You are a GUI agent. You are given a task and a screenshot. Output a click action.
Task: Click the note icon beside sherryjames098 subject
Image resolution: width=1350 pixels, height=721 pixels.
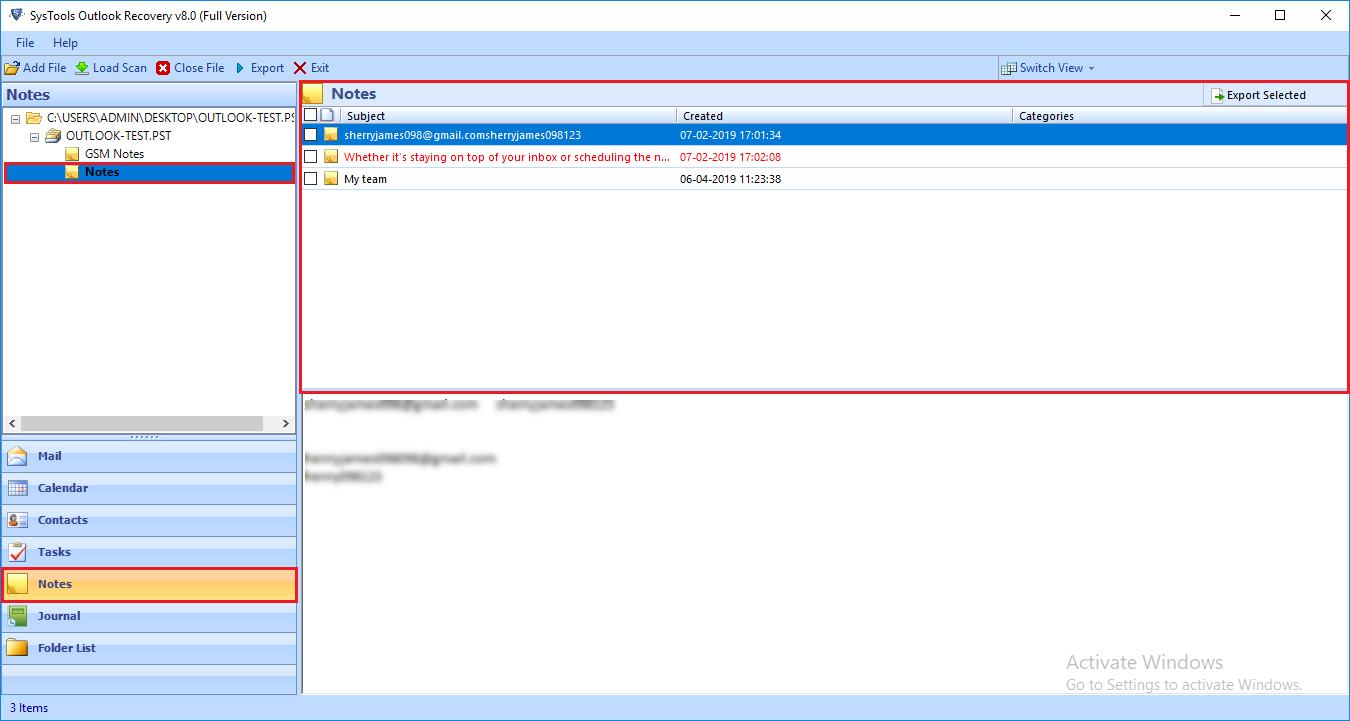[x=331, y=135]
